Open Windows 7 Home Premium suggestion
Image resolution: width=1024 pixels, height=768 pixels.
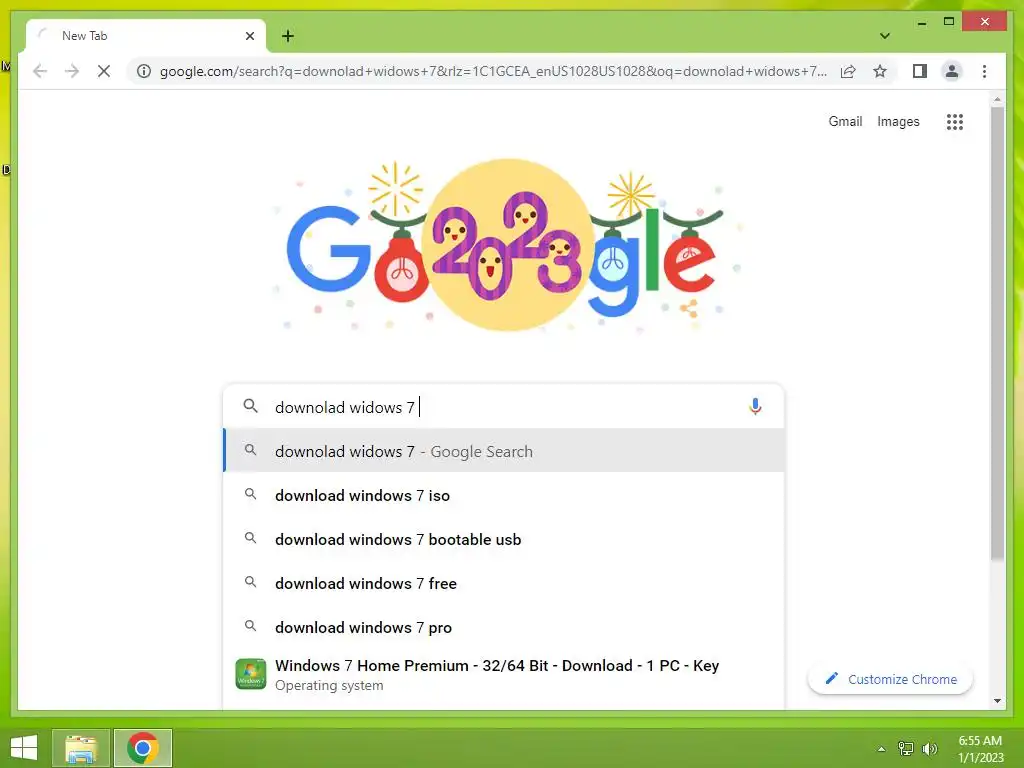(504, 675)
